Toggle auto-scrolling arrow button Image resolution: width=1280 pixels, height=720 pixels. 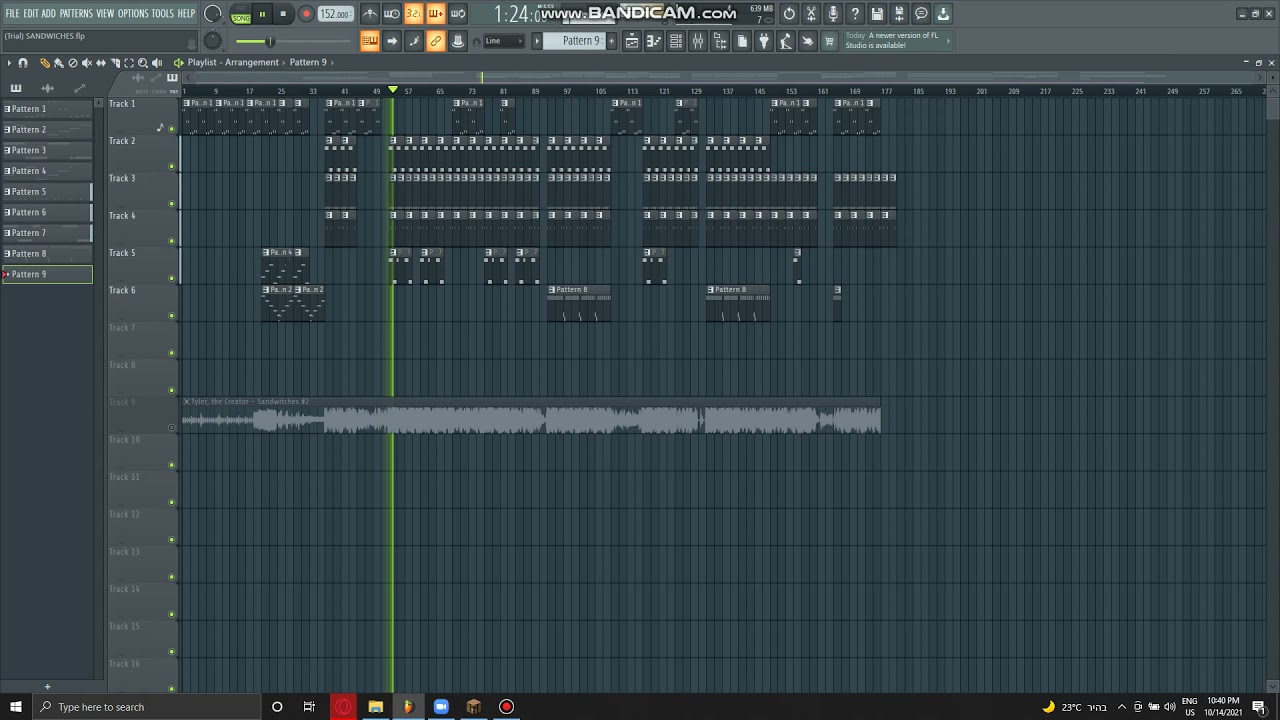392,41
